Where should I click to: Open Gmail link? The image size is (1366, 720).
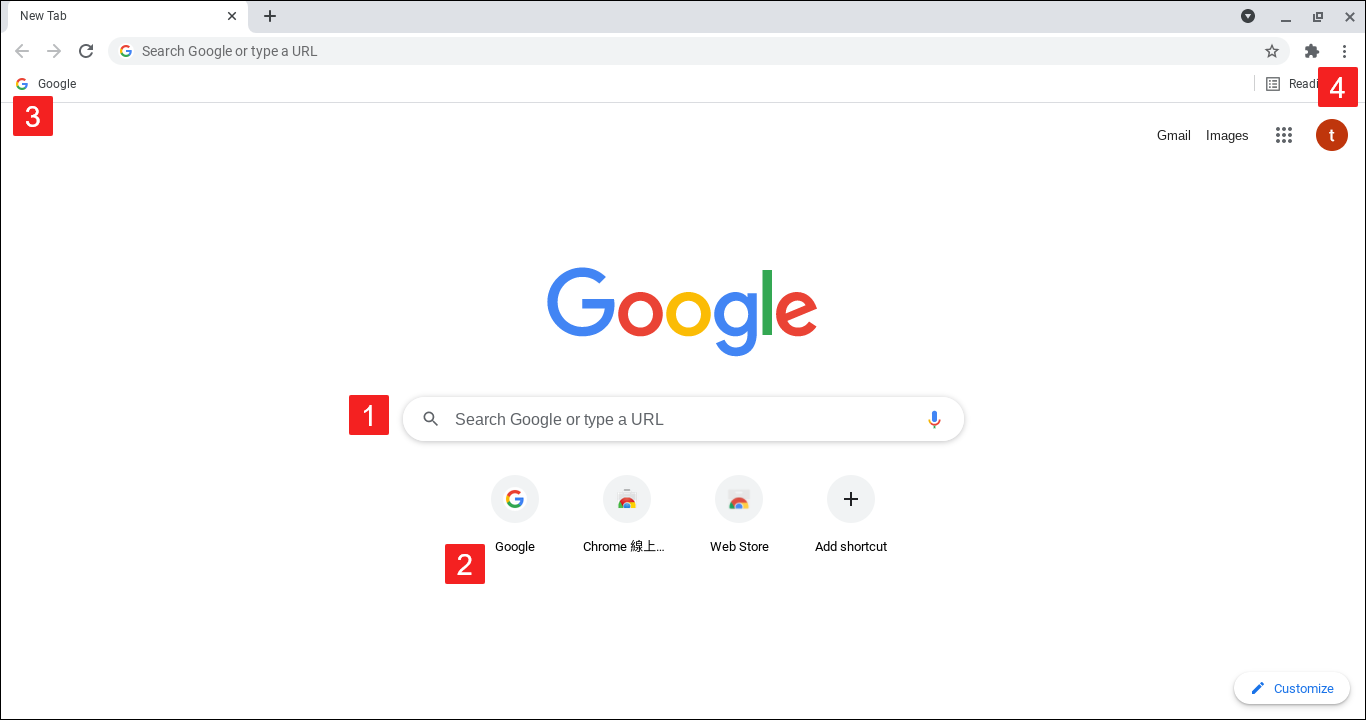pos(1174,135)
